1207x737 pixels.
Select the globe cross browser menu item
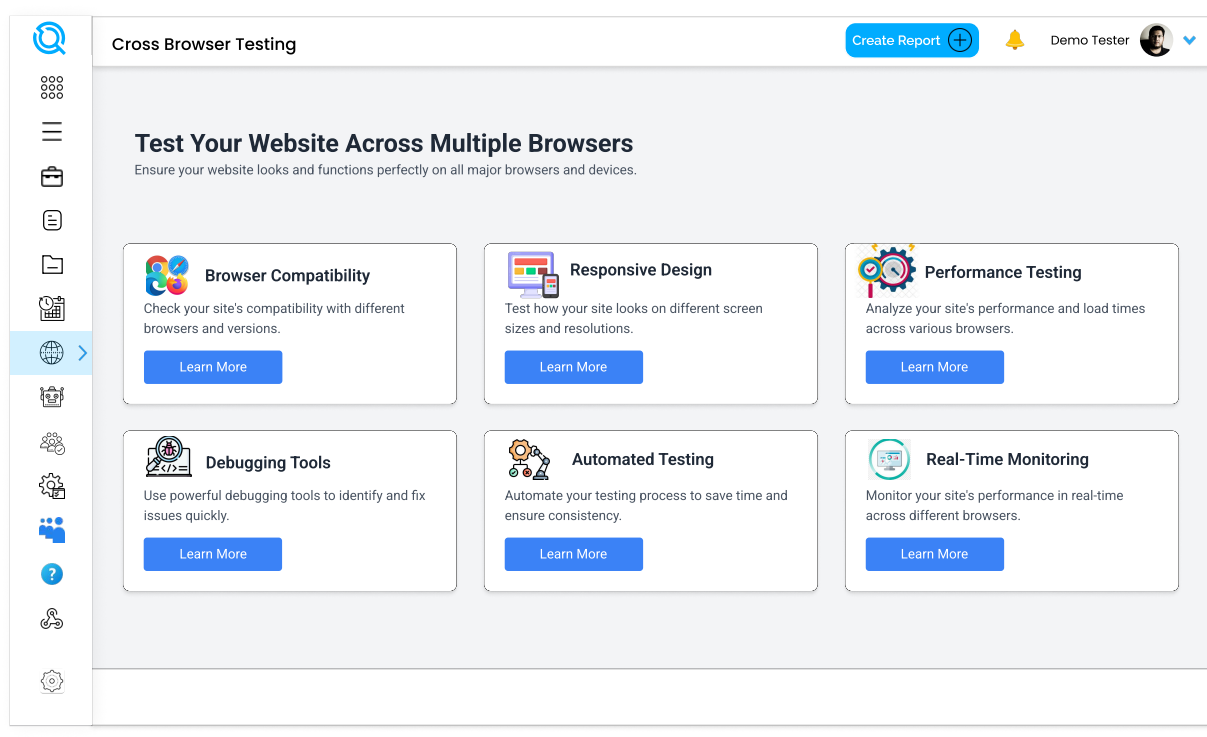click(51, 353)
